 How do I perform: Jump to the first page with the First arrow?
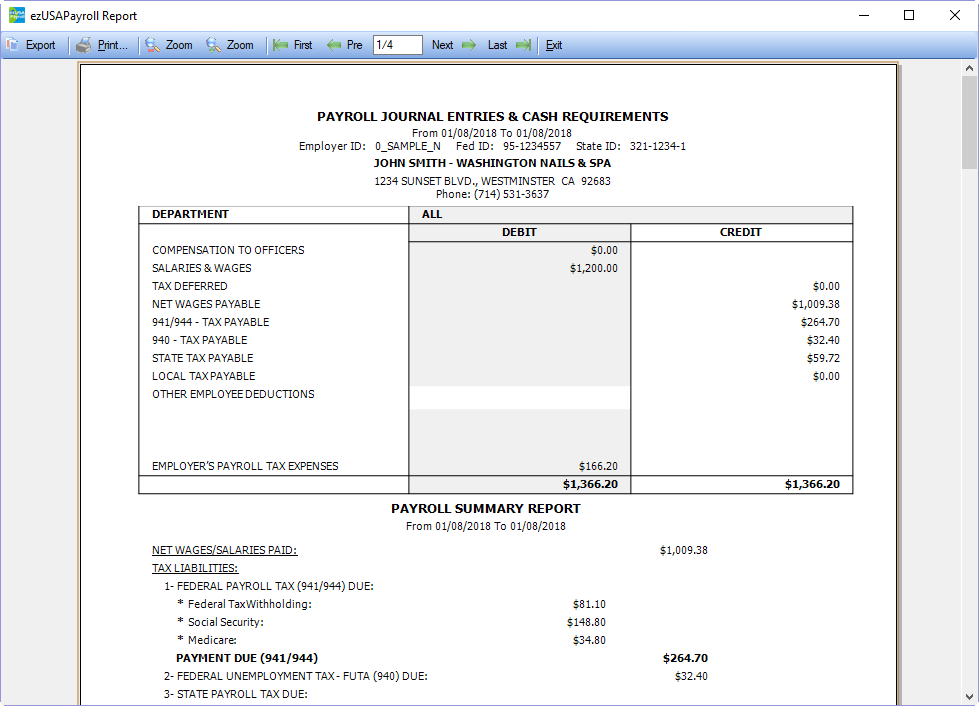(281, 45)
